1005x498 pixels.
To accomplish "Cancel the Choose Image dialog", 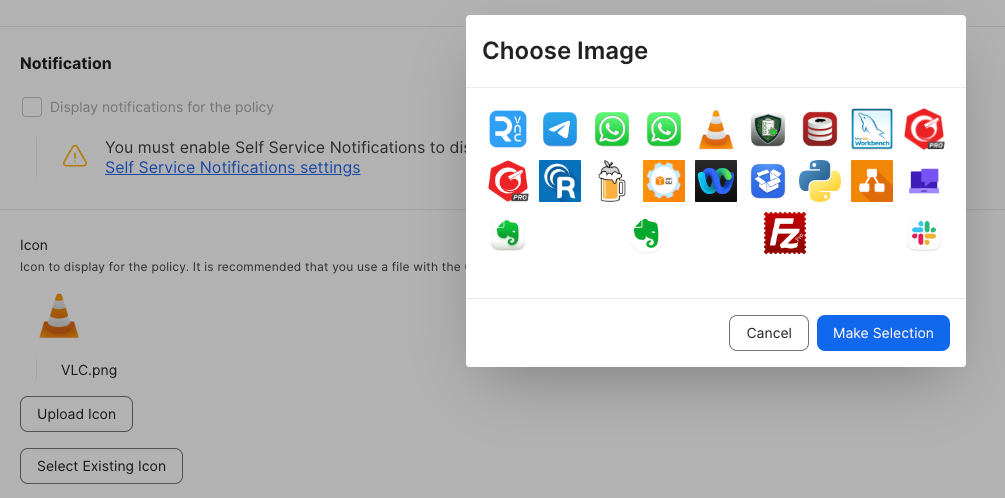I will (x=768, y=333).
